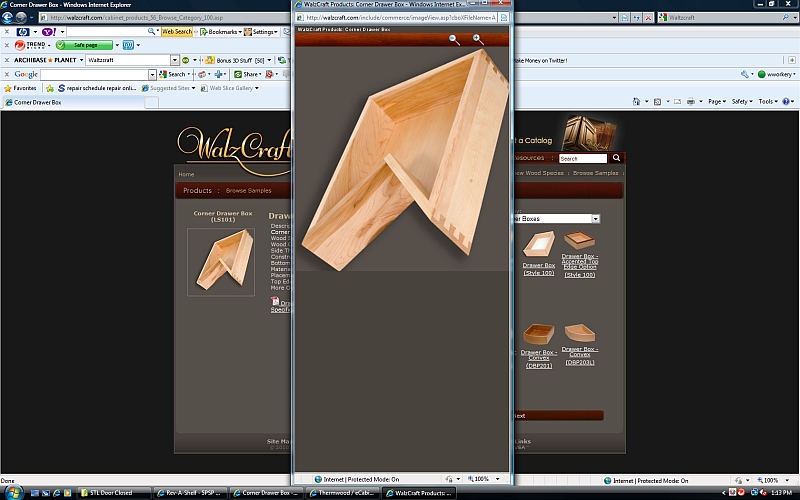The height and width of the screenshot is (500, 800).
Task: Click the Products menu on WalzCraft page
Action: 197,190
